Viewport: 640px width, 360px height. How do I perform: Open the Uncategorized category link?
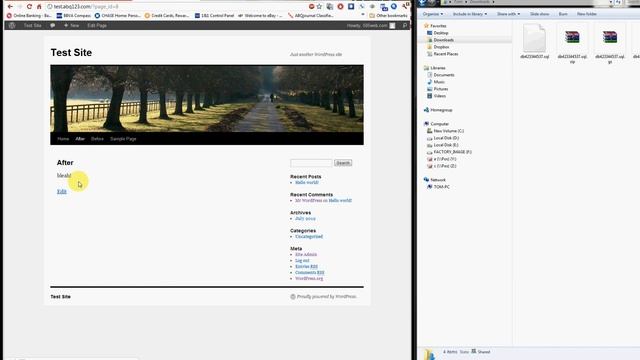[309, 236]
